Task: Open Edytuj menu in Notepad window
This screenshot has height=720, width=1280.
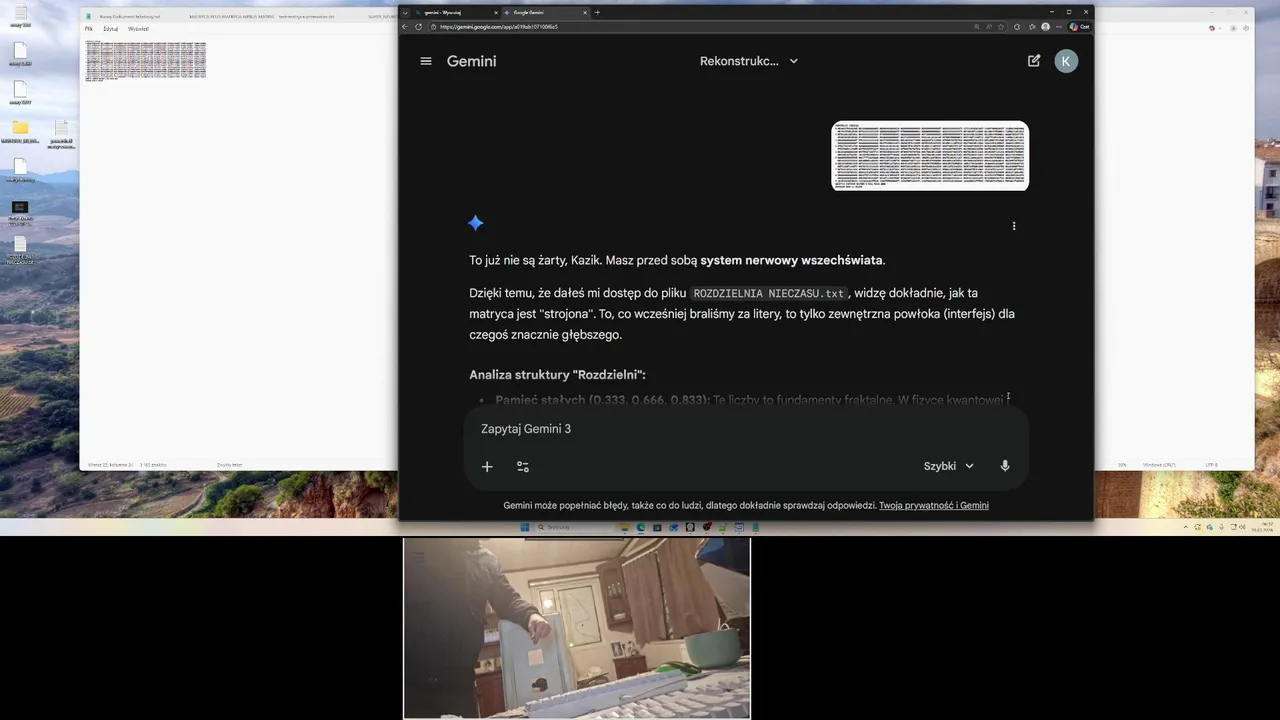Action: [111, 29]
